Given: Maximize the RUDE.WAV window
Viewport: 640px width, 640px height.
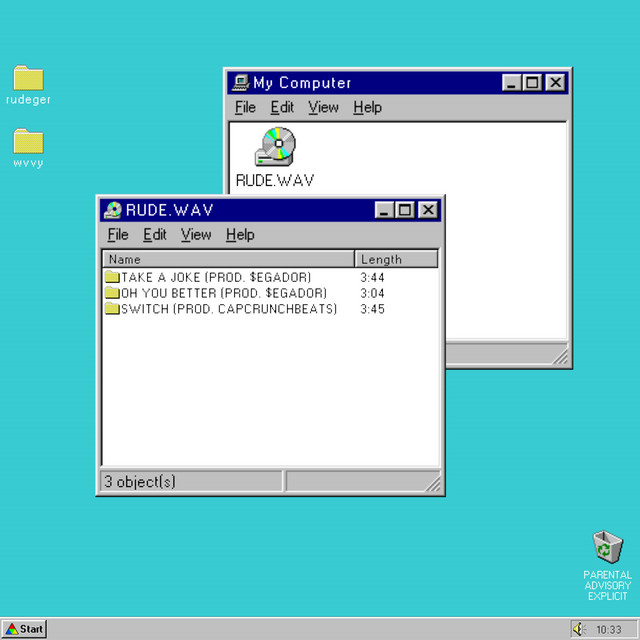Looking at the screenshot, I should [x=405, y=210].
